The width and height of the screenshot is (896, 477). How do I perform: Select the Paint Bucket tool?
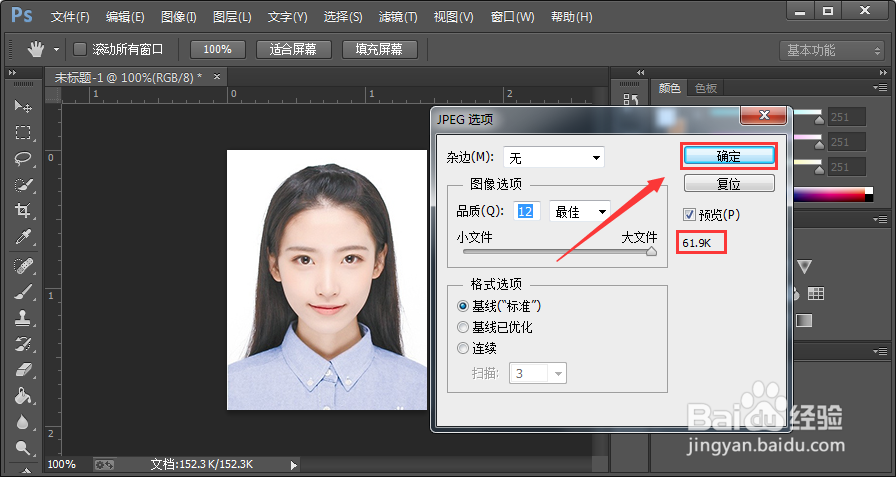[x=23, y=395]
